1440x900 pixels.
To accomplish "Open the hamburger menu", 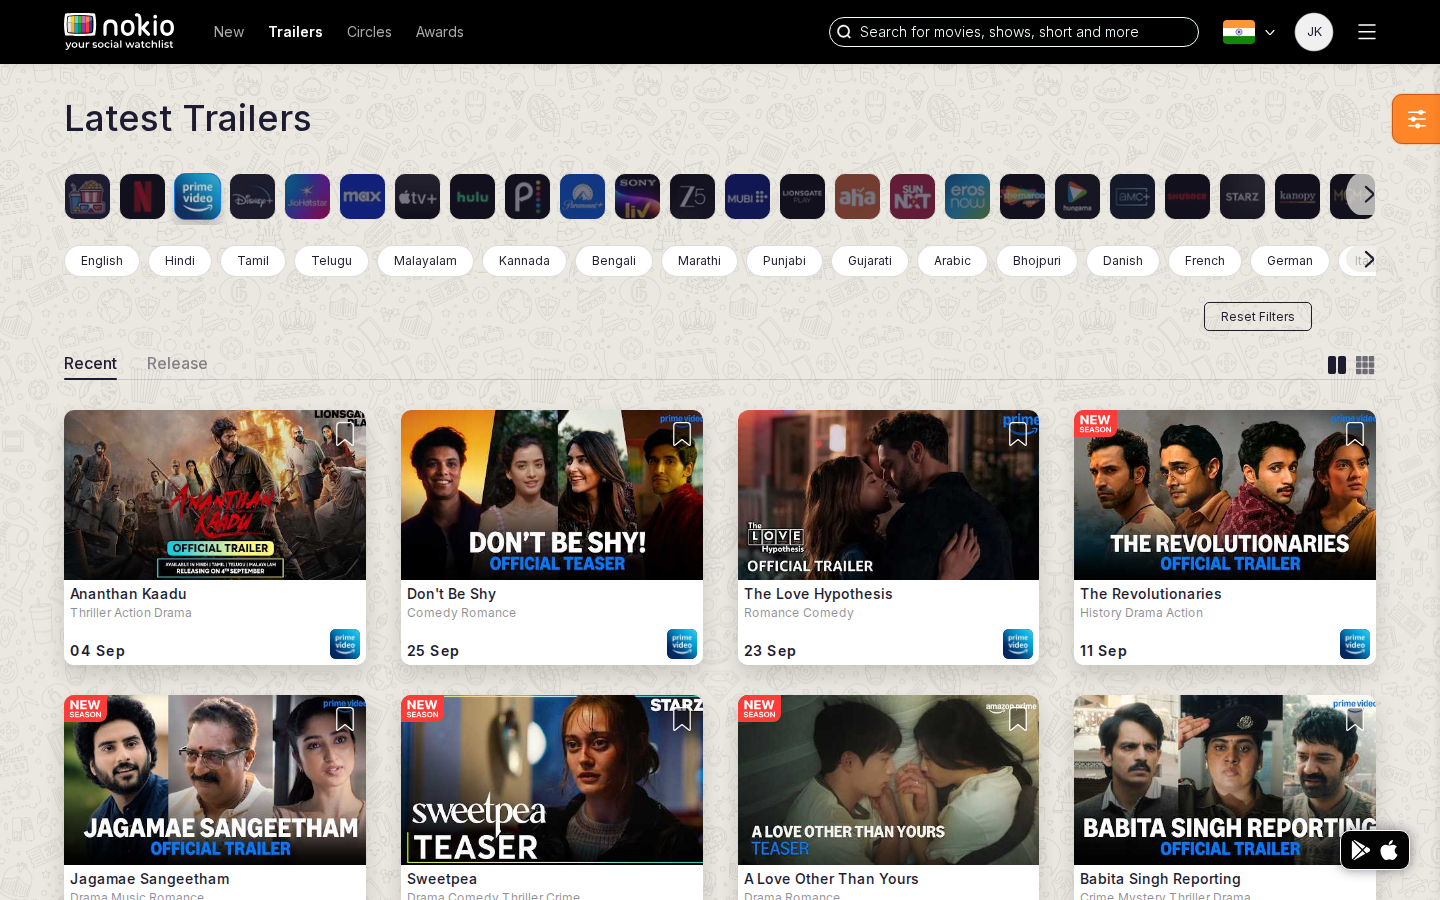I will point(1367,32).
